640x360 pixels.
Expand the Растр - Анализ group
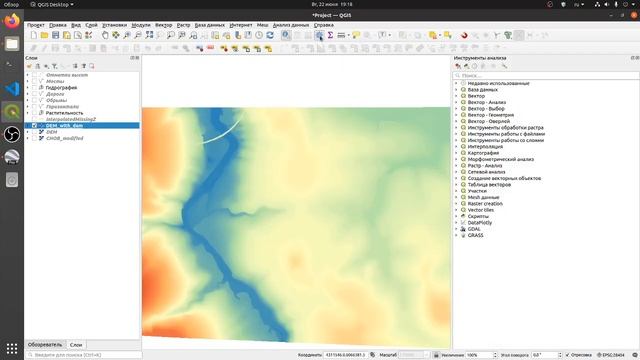click(456, 166)
